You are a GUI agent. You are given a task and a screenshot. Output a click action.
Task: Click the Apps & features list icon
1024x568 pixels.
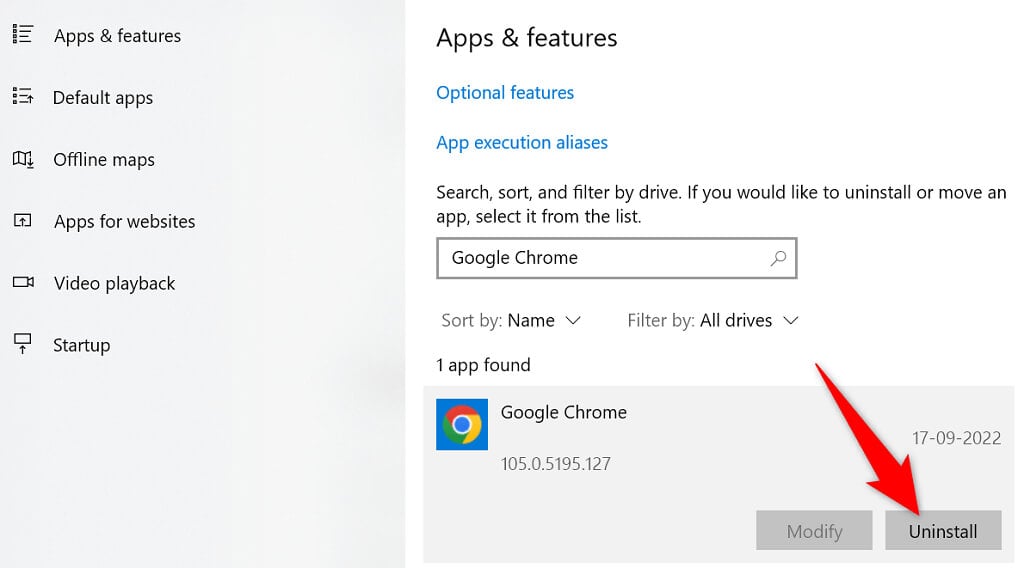tap(22, 35)
